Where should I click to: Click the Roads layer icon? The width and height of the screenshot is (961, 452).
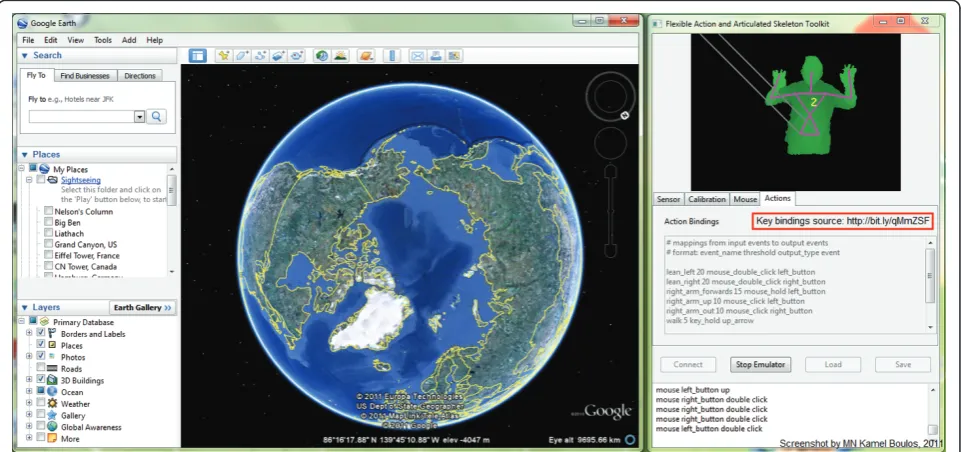pos(52,369)
